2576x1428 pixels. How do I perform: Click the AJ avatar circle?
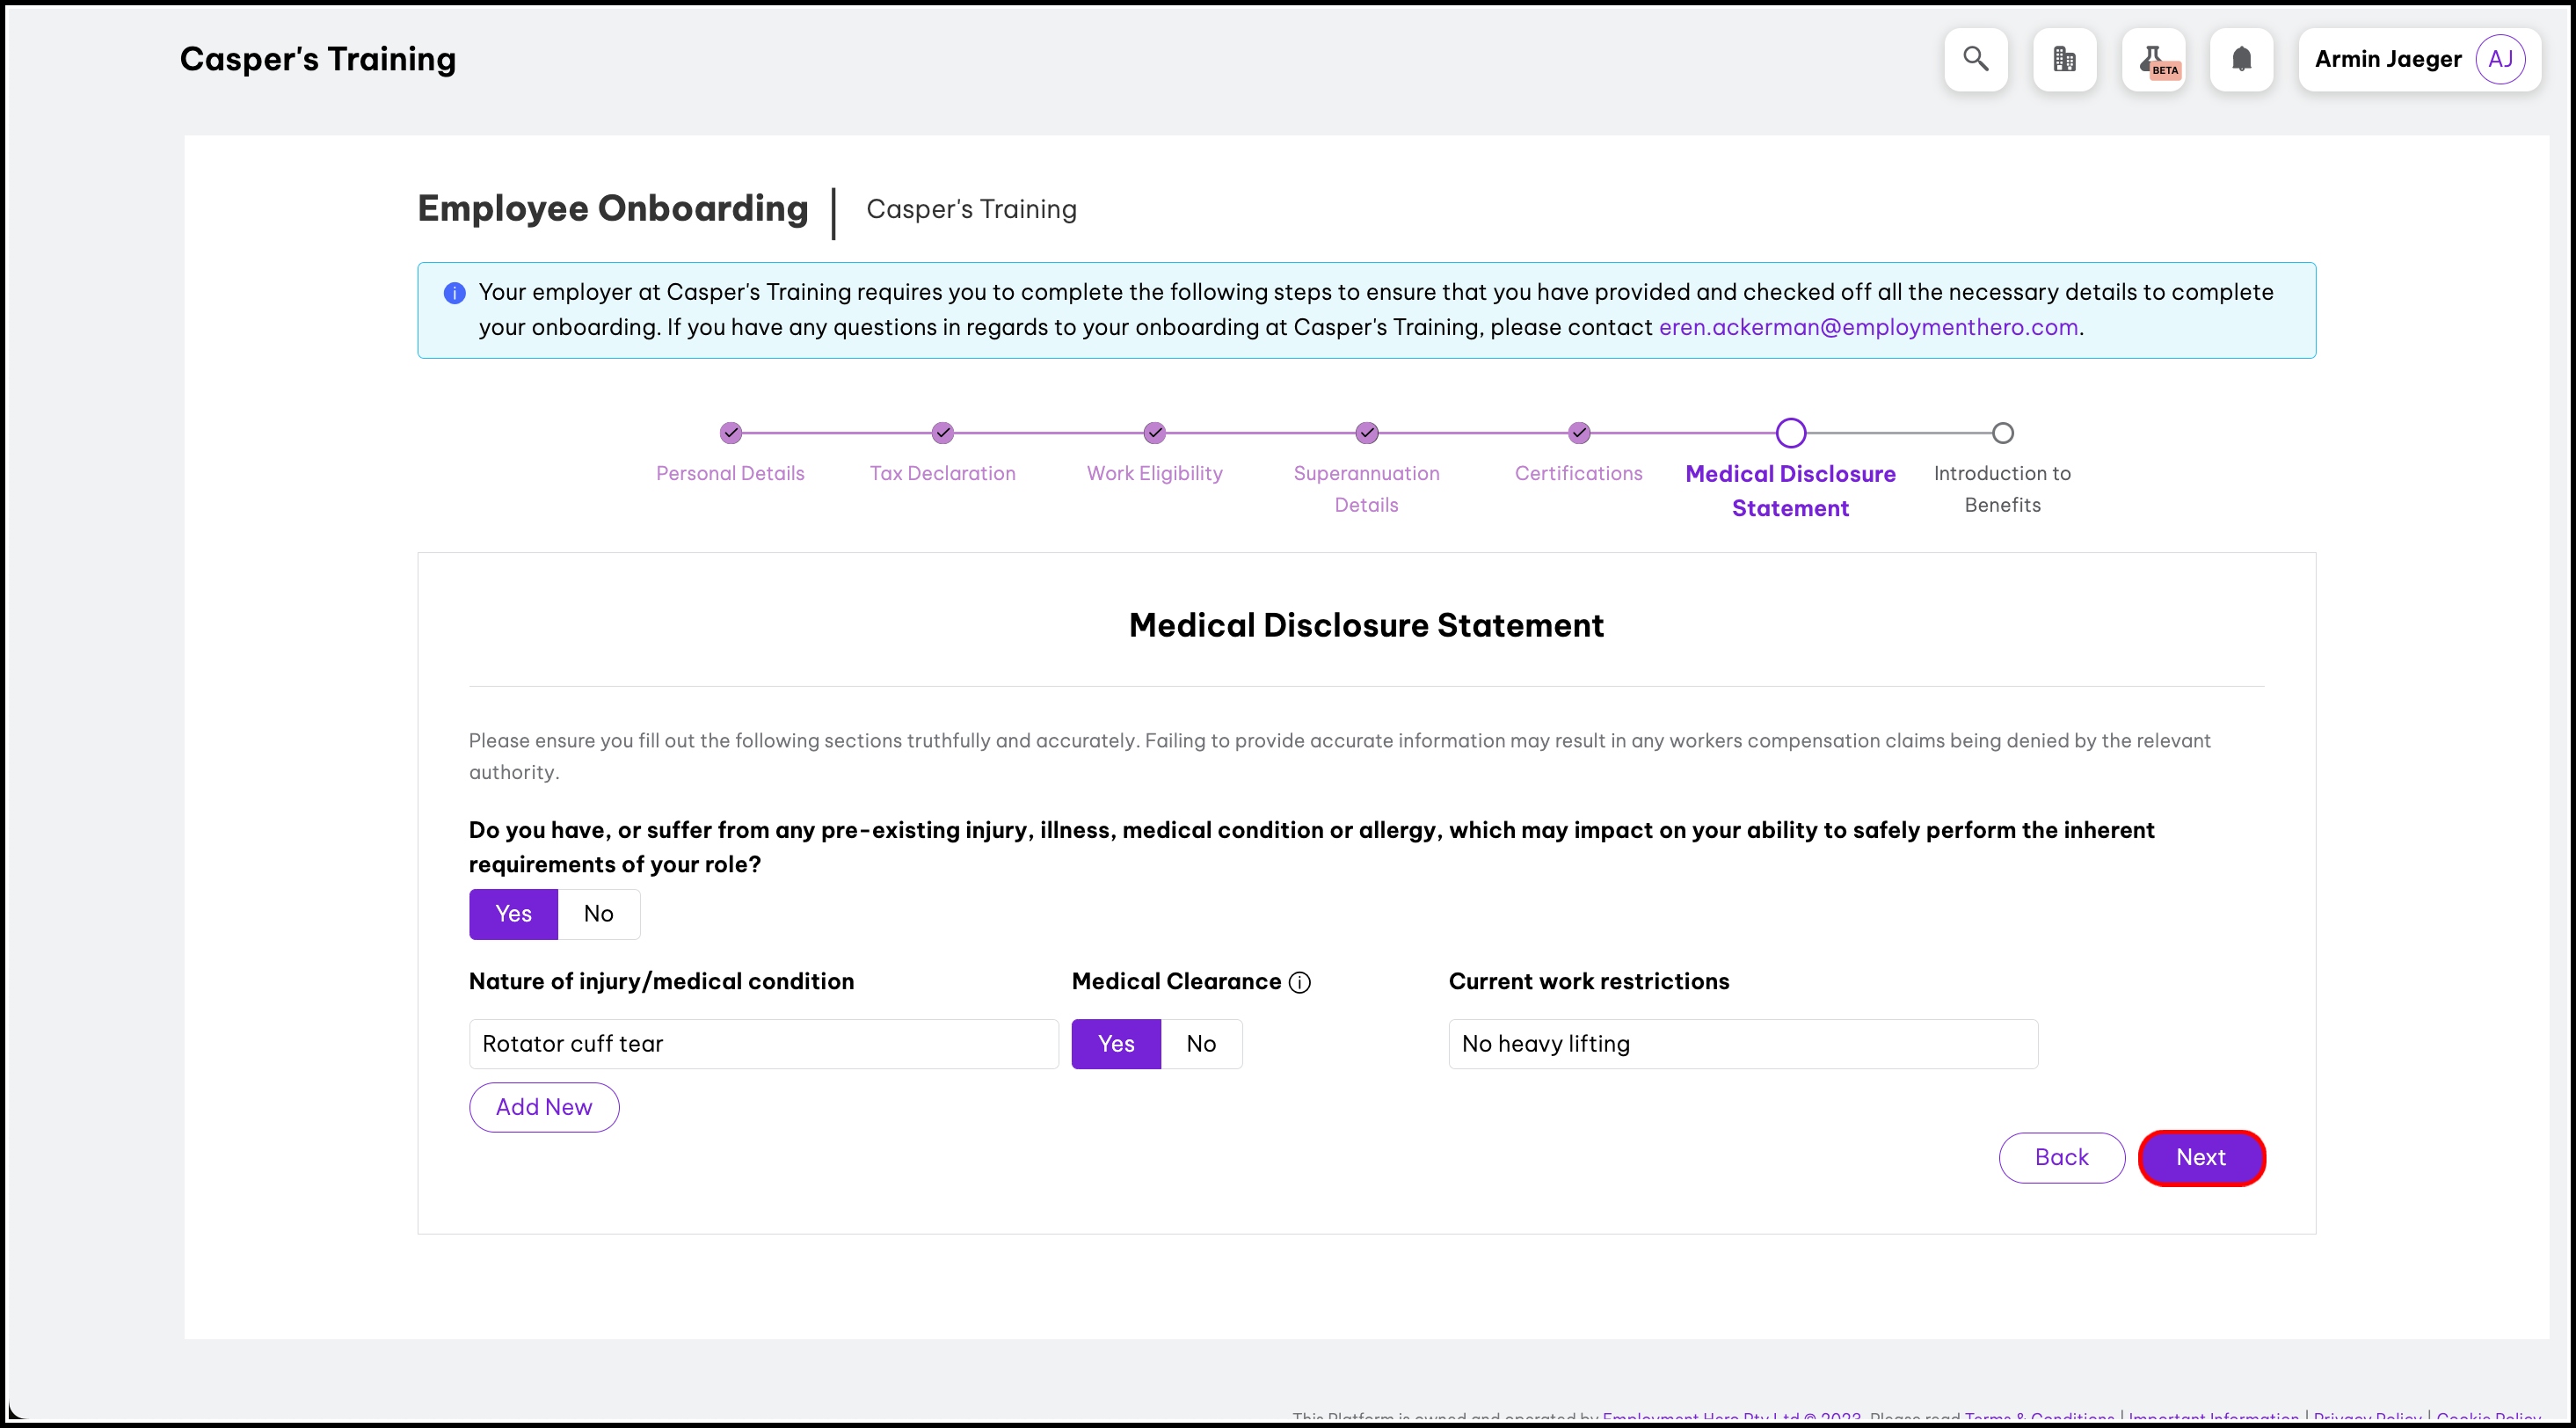pyautogui.click(x=2500, y=60)
